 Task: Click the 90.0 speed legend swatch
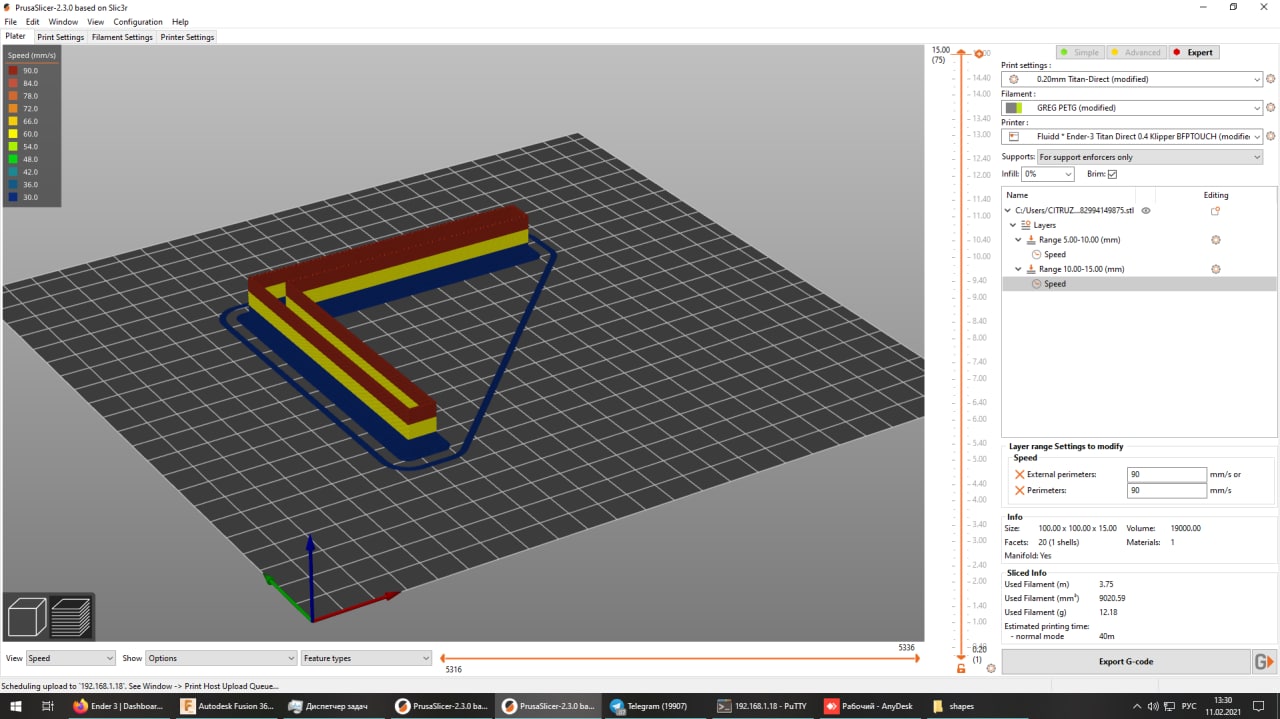pos(14,71)
